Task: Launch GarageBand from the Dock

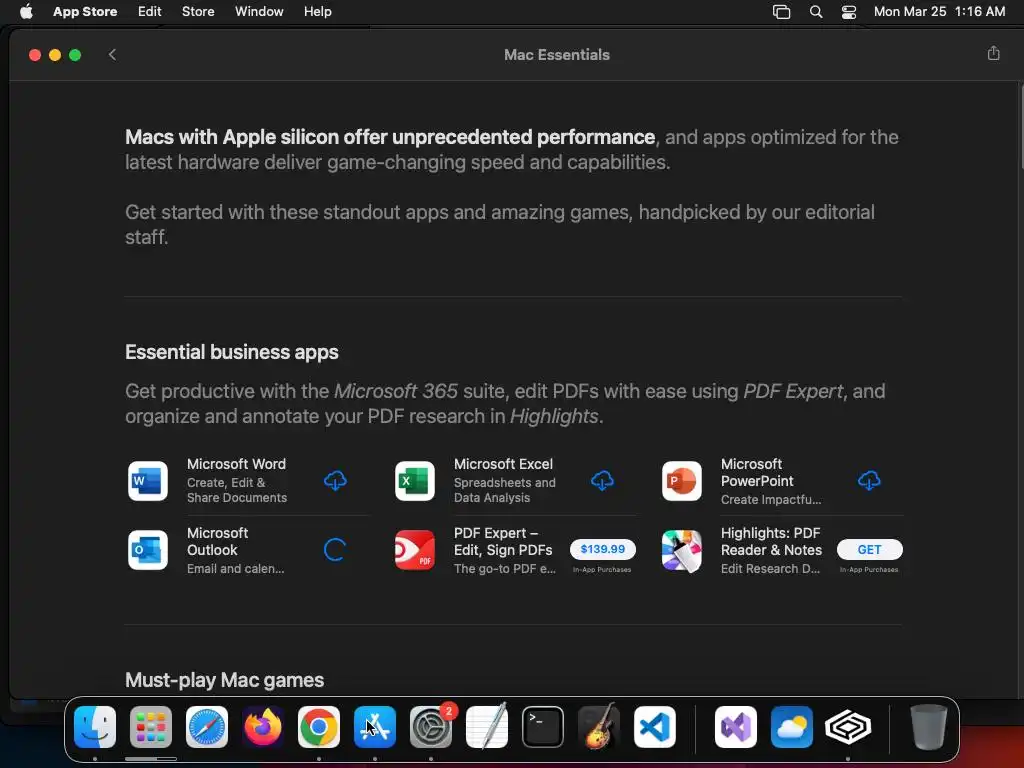Action: [599, 727]
